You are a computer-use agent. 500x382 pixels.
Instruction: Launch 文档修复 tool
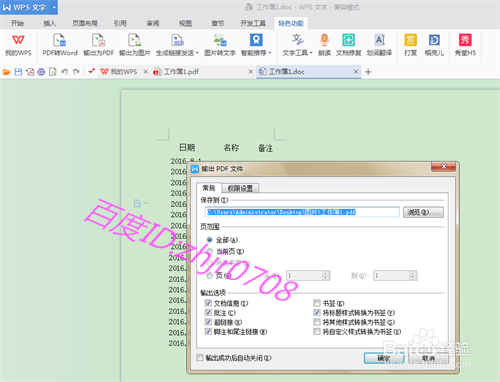tap(348, 45)
